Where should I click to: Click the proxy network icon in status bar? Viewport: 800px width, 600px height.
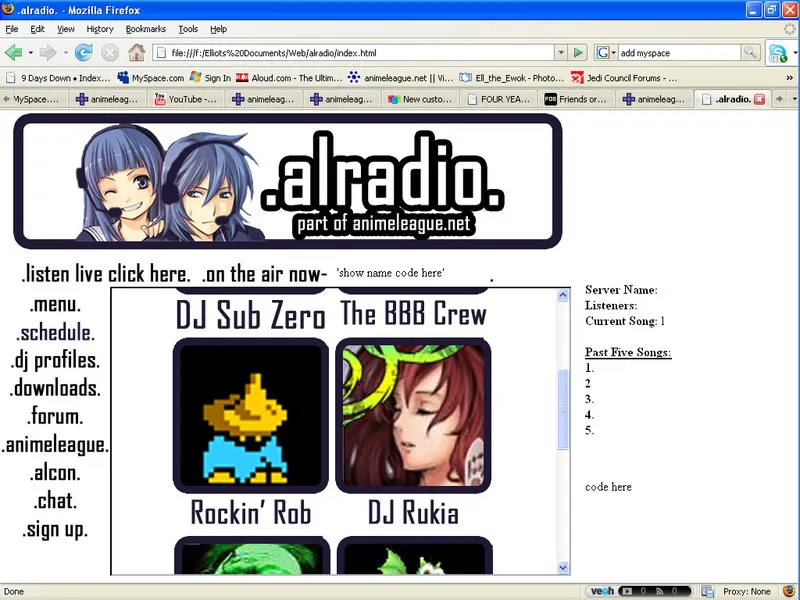coord(708,591)
